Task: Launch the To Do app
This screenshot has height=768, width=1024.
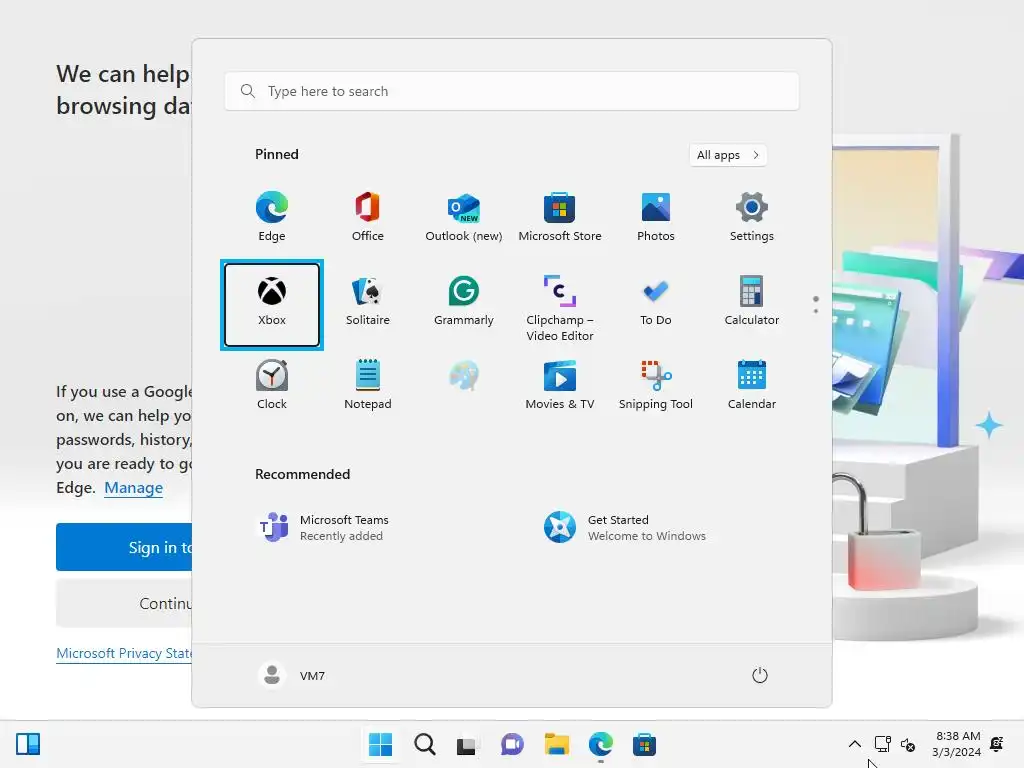Action: click(656, 301)
